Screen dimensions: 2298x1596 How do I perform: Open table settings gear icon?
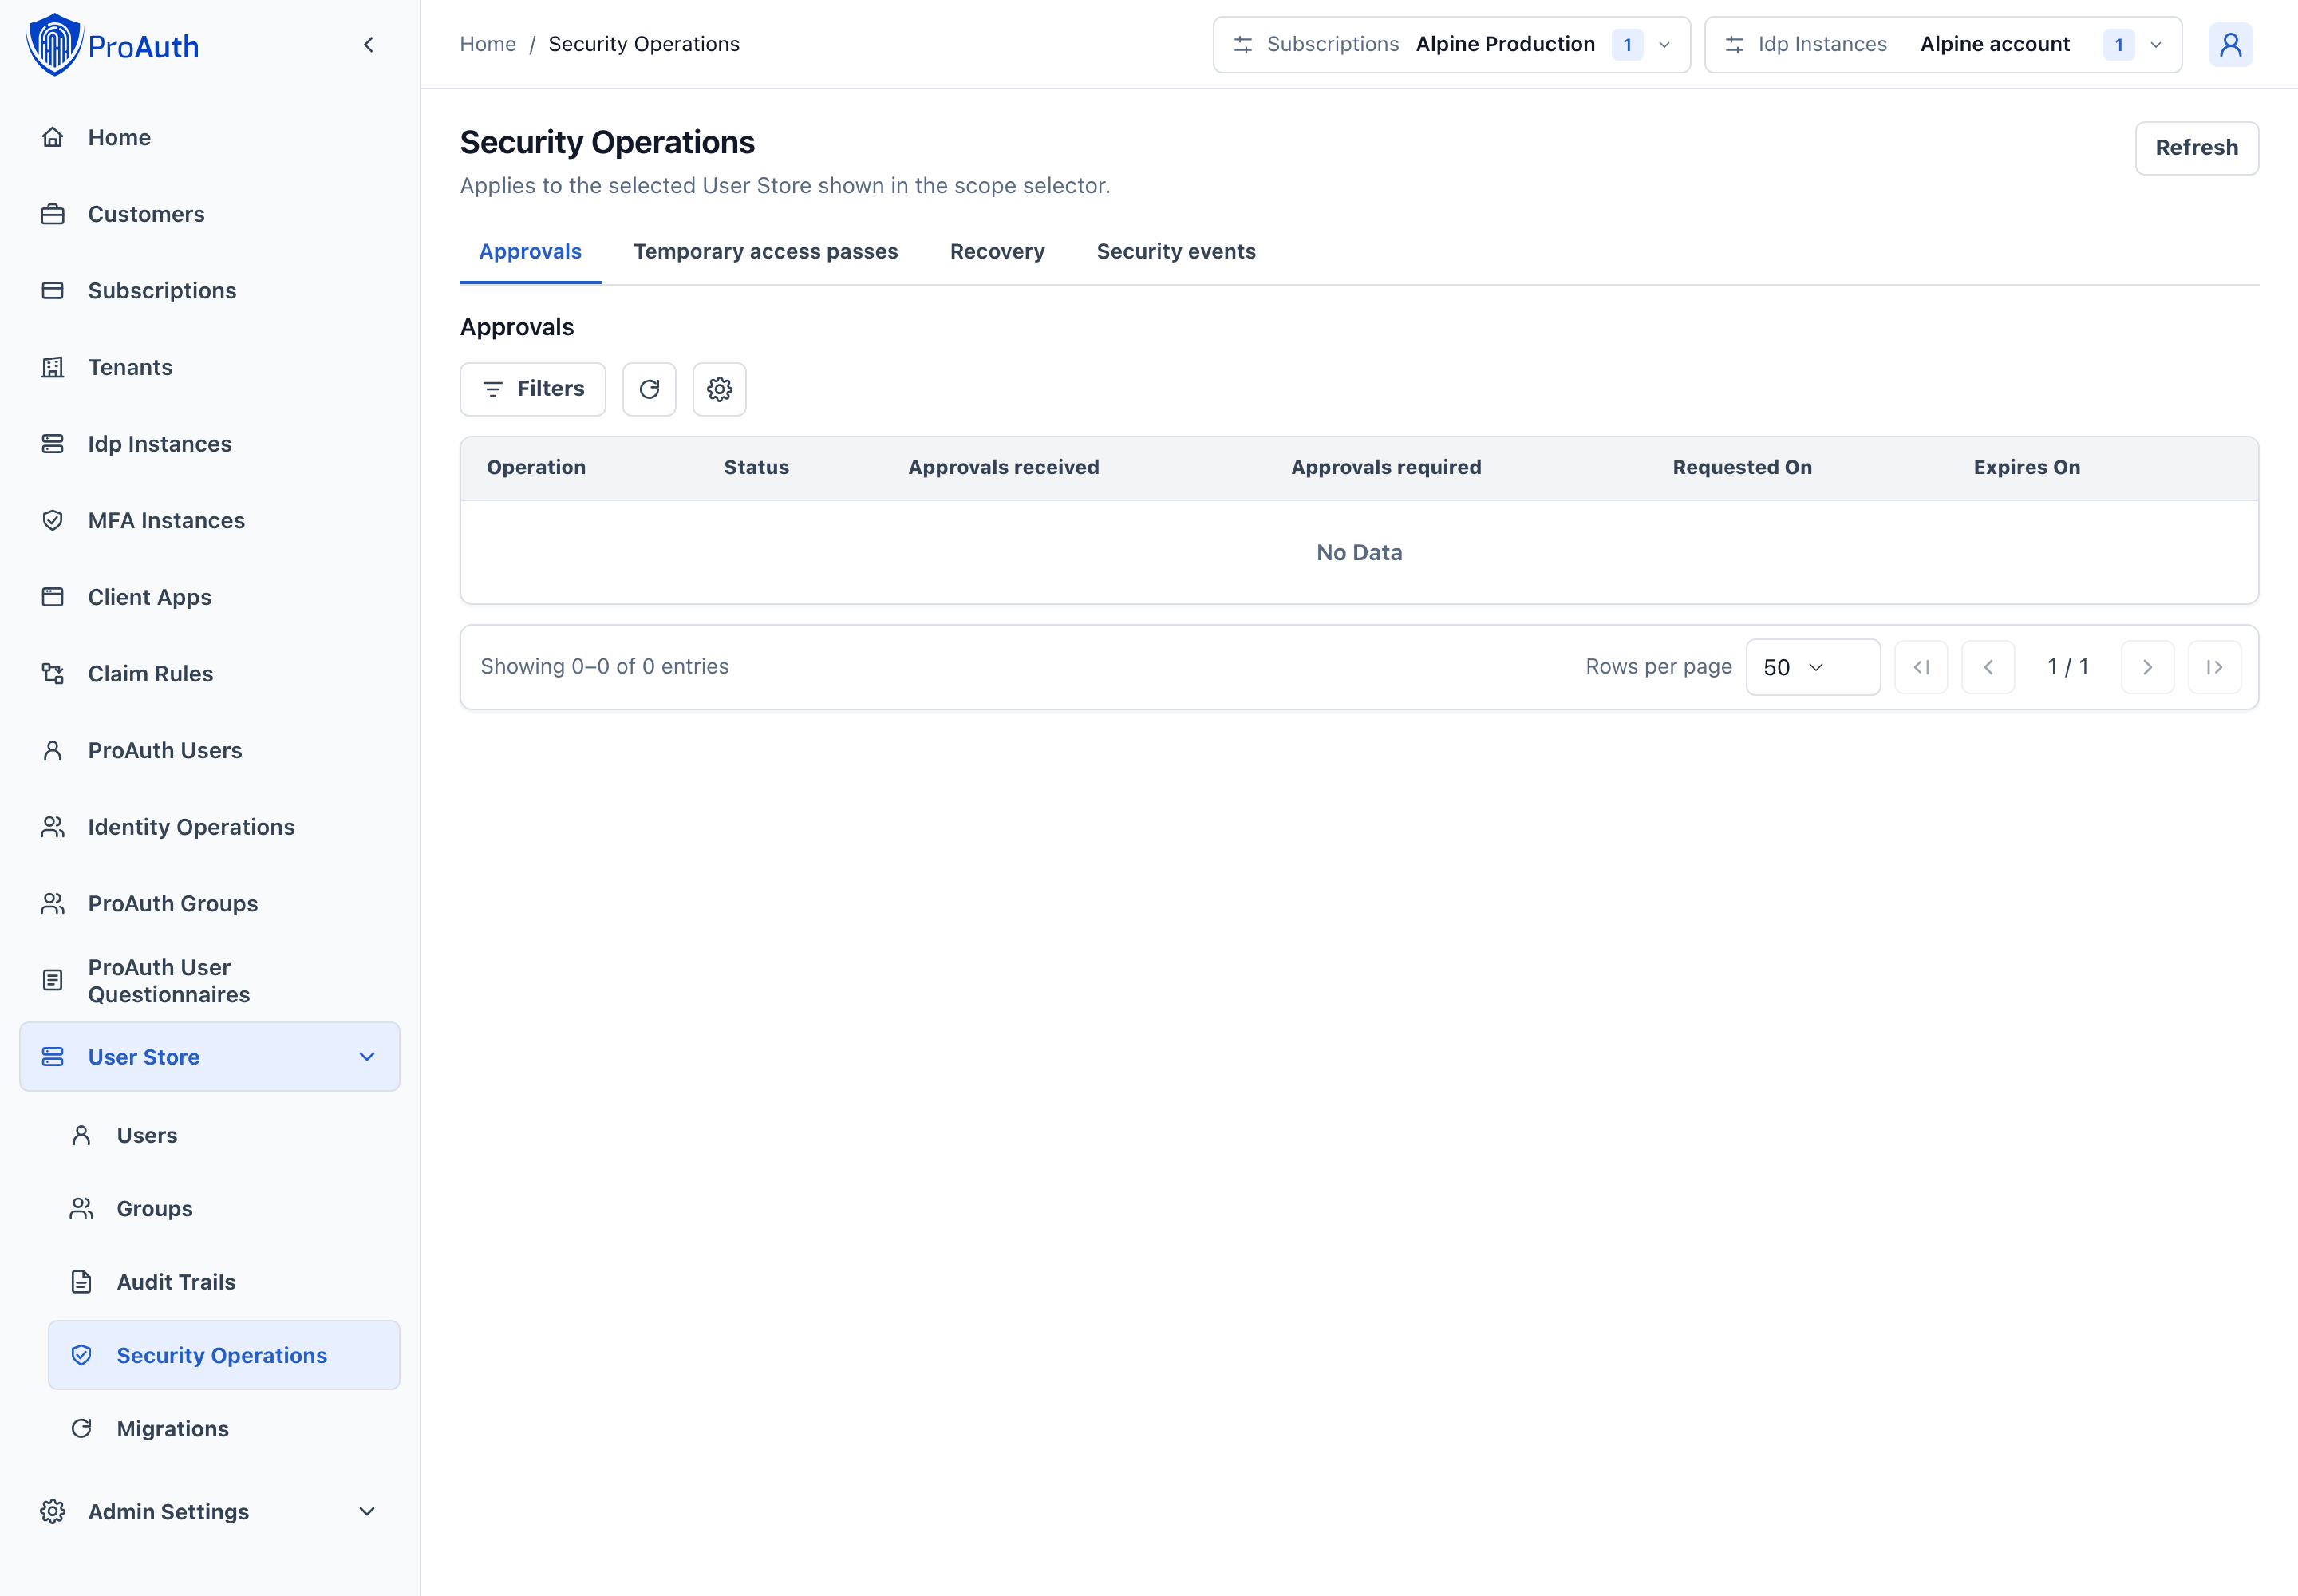click(719, 389)
